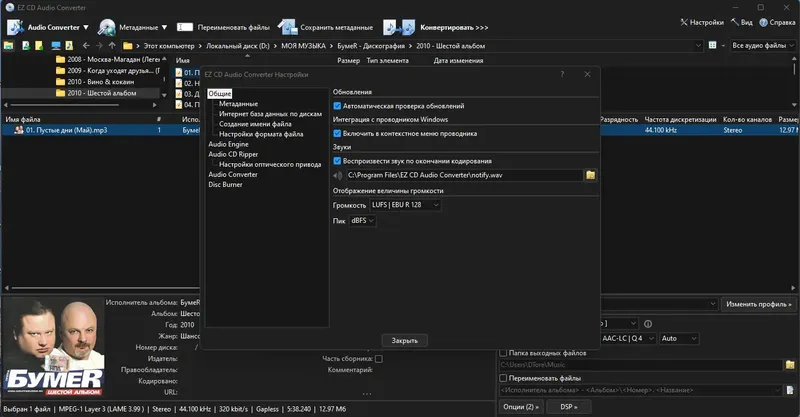
Task: Click the question mark in the settings dialog
Action: (x=562, y=75)
